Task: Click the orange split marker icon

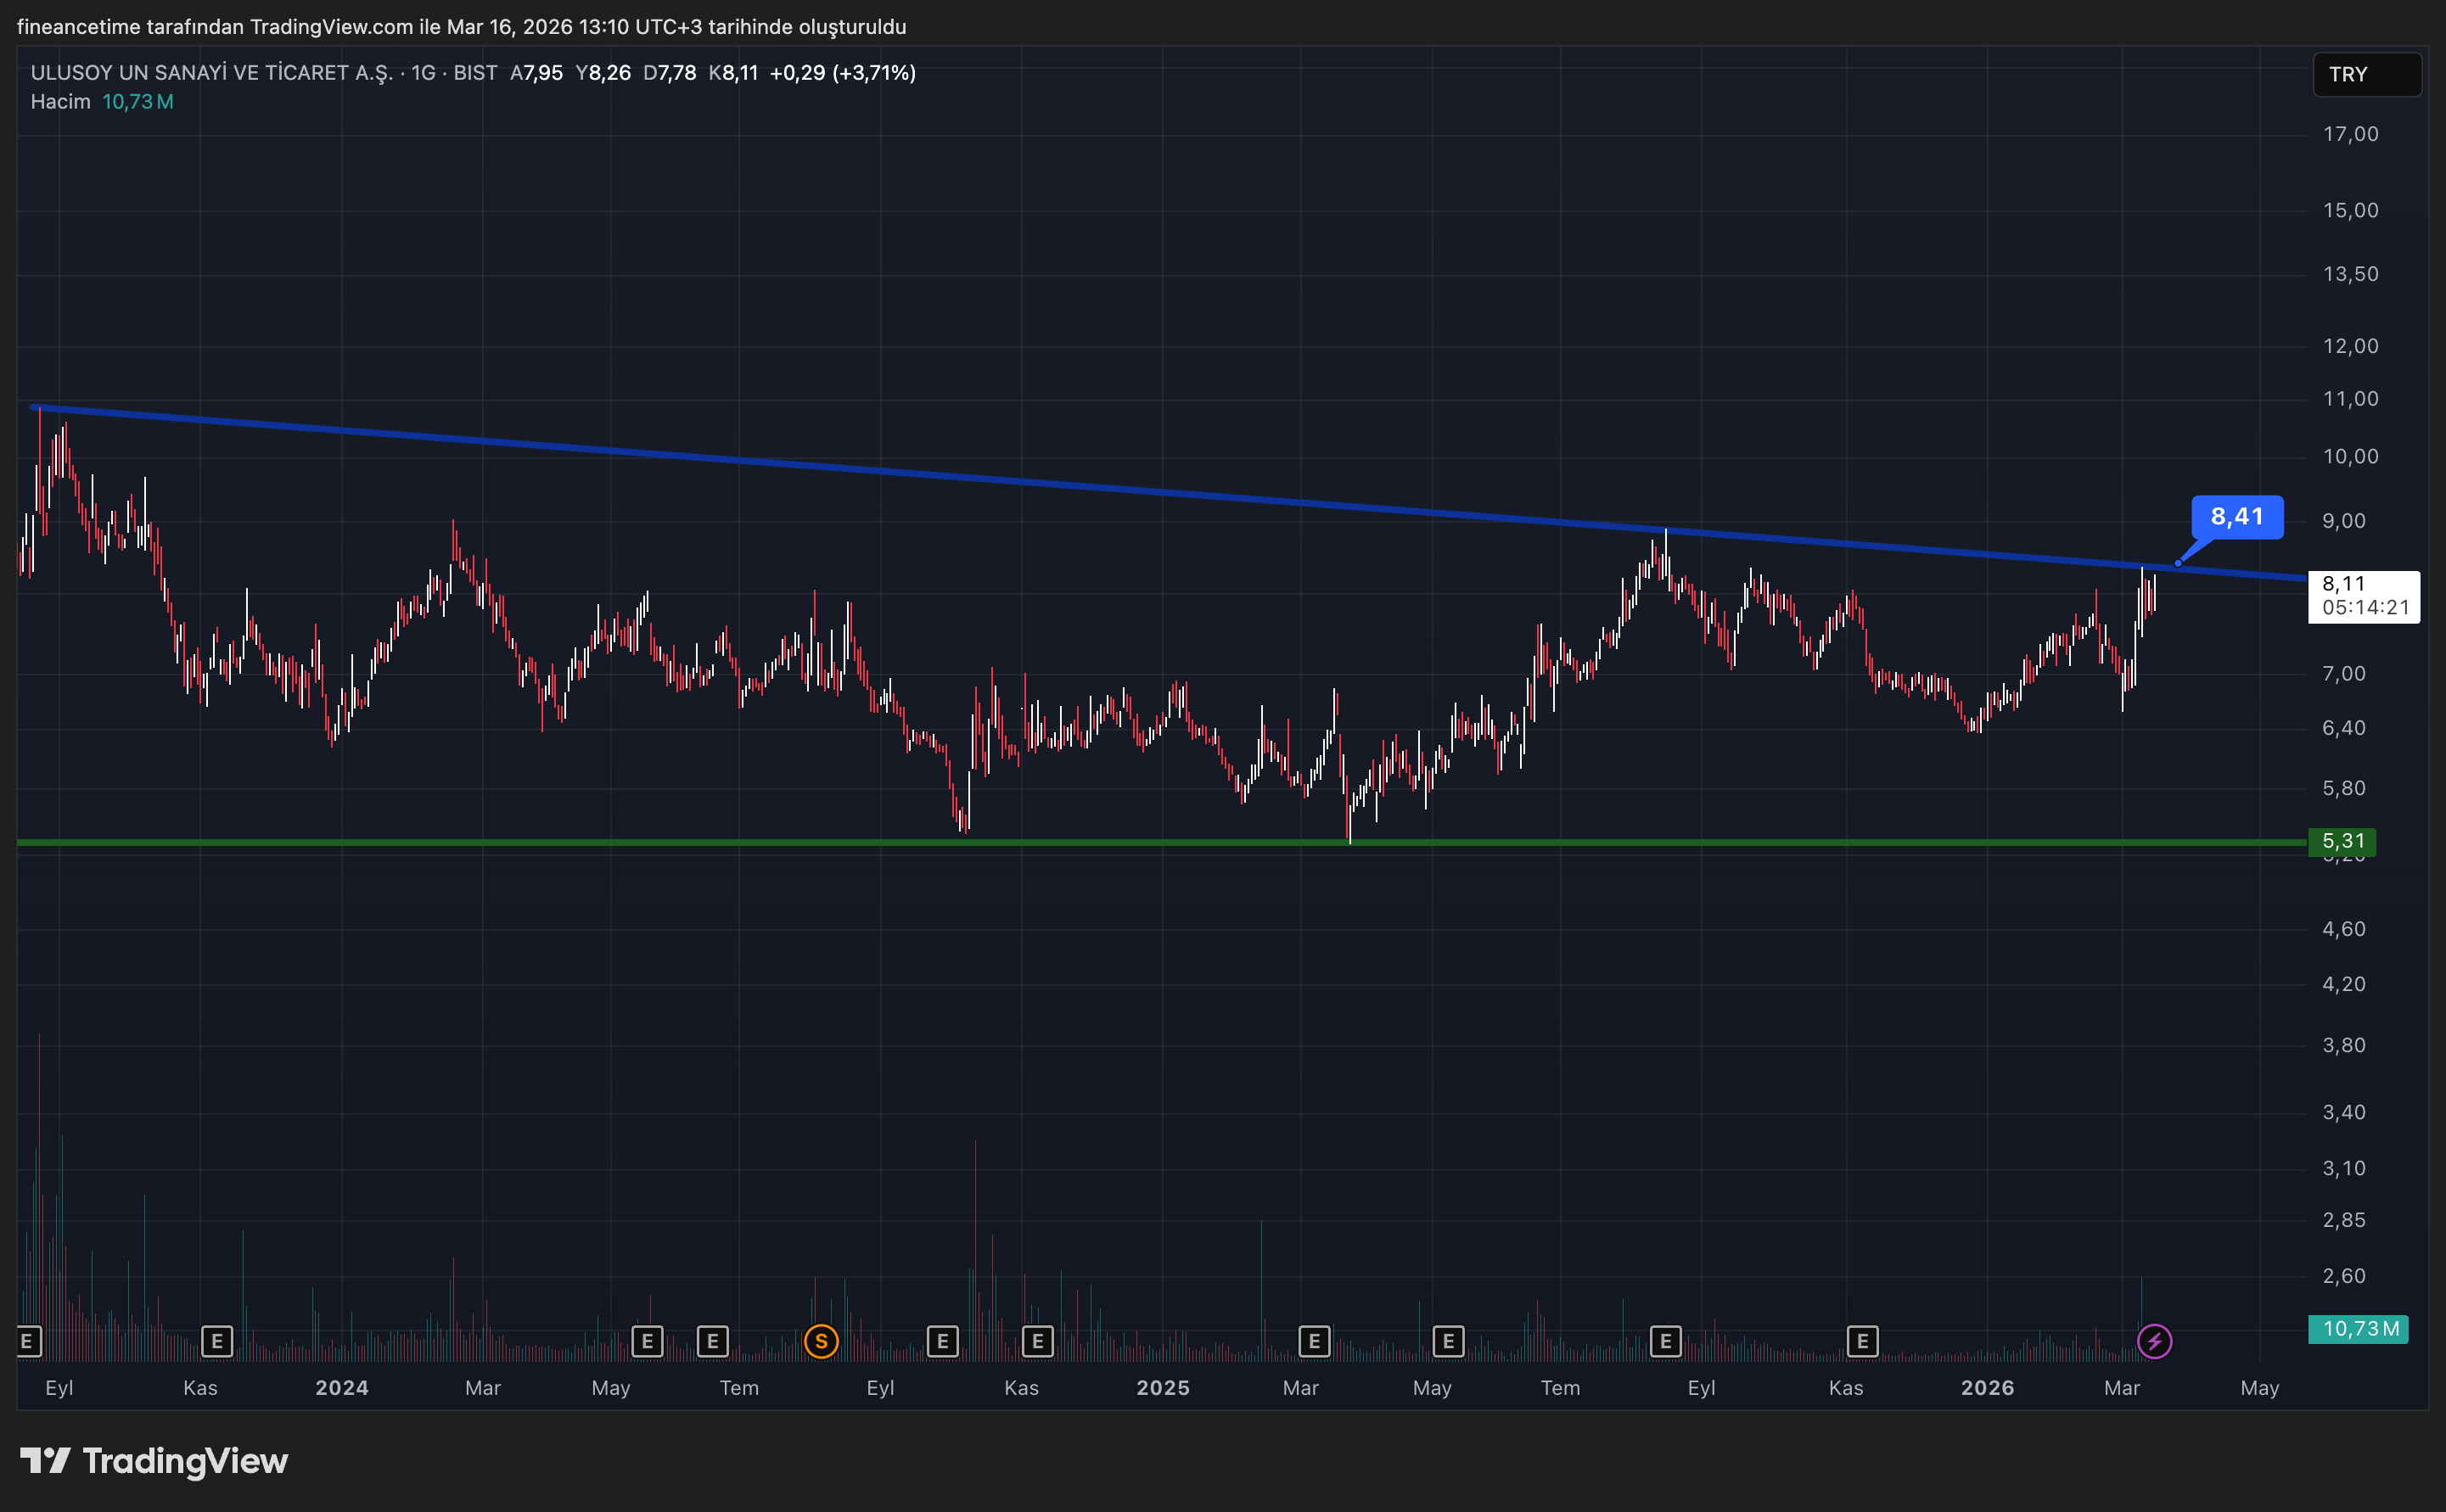Action: coord(821,1341)
